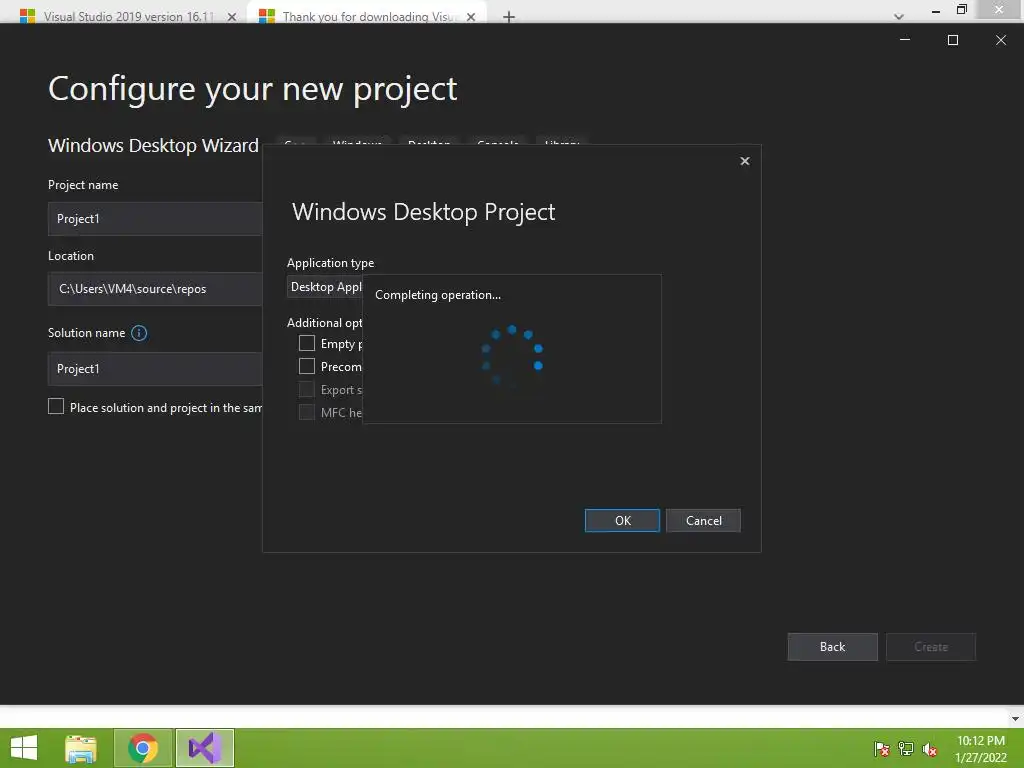The image size is (1024, 768).
Task: Edit the Location path field
Action: (155, 289)
